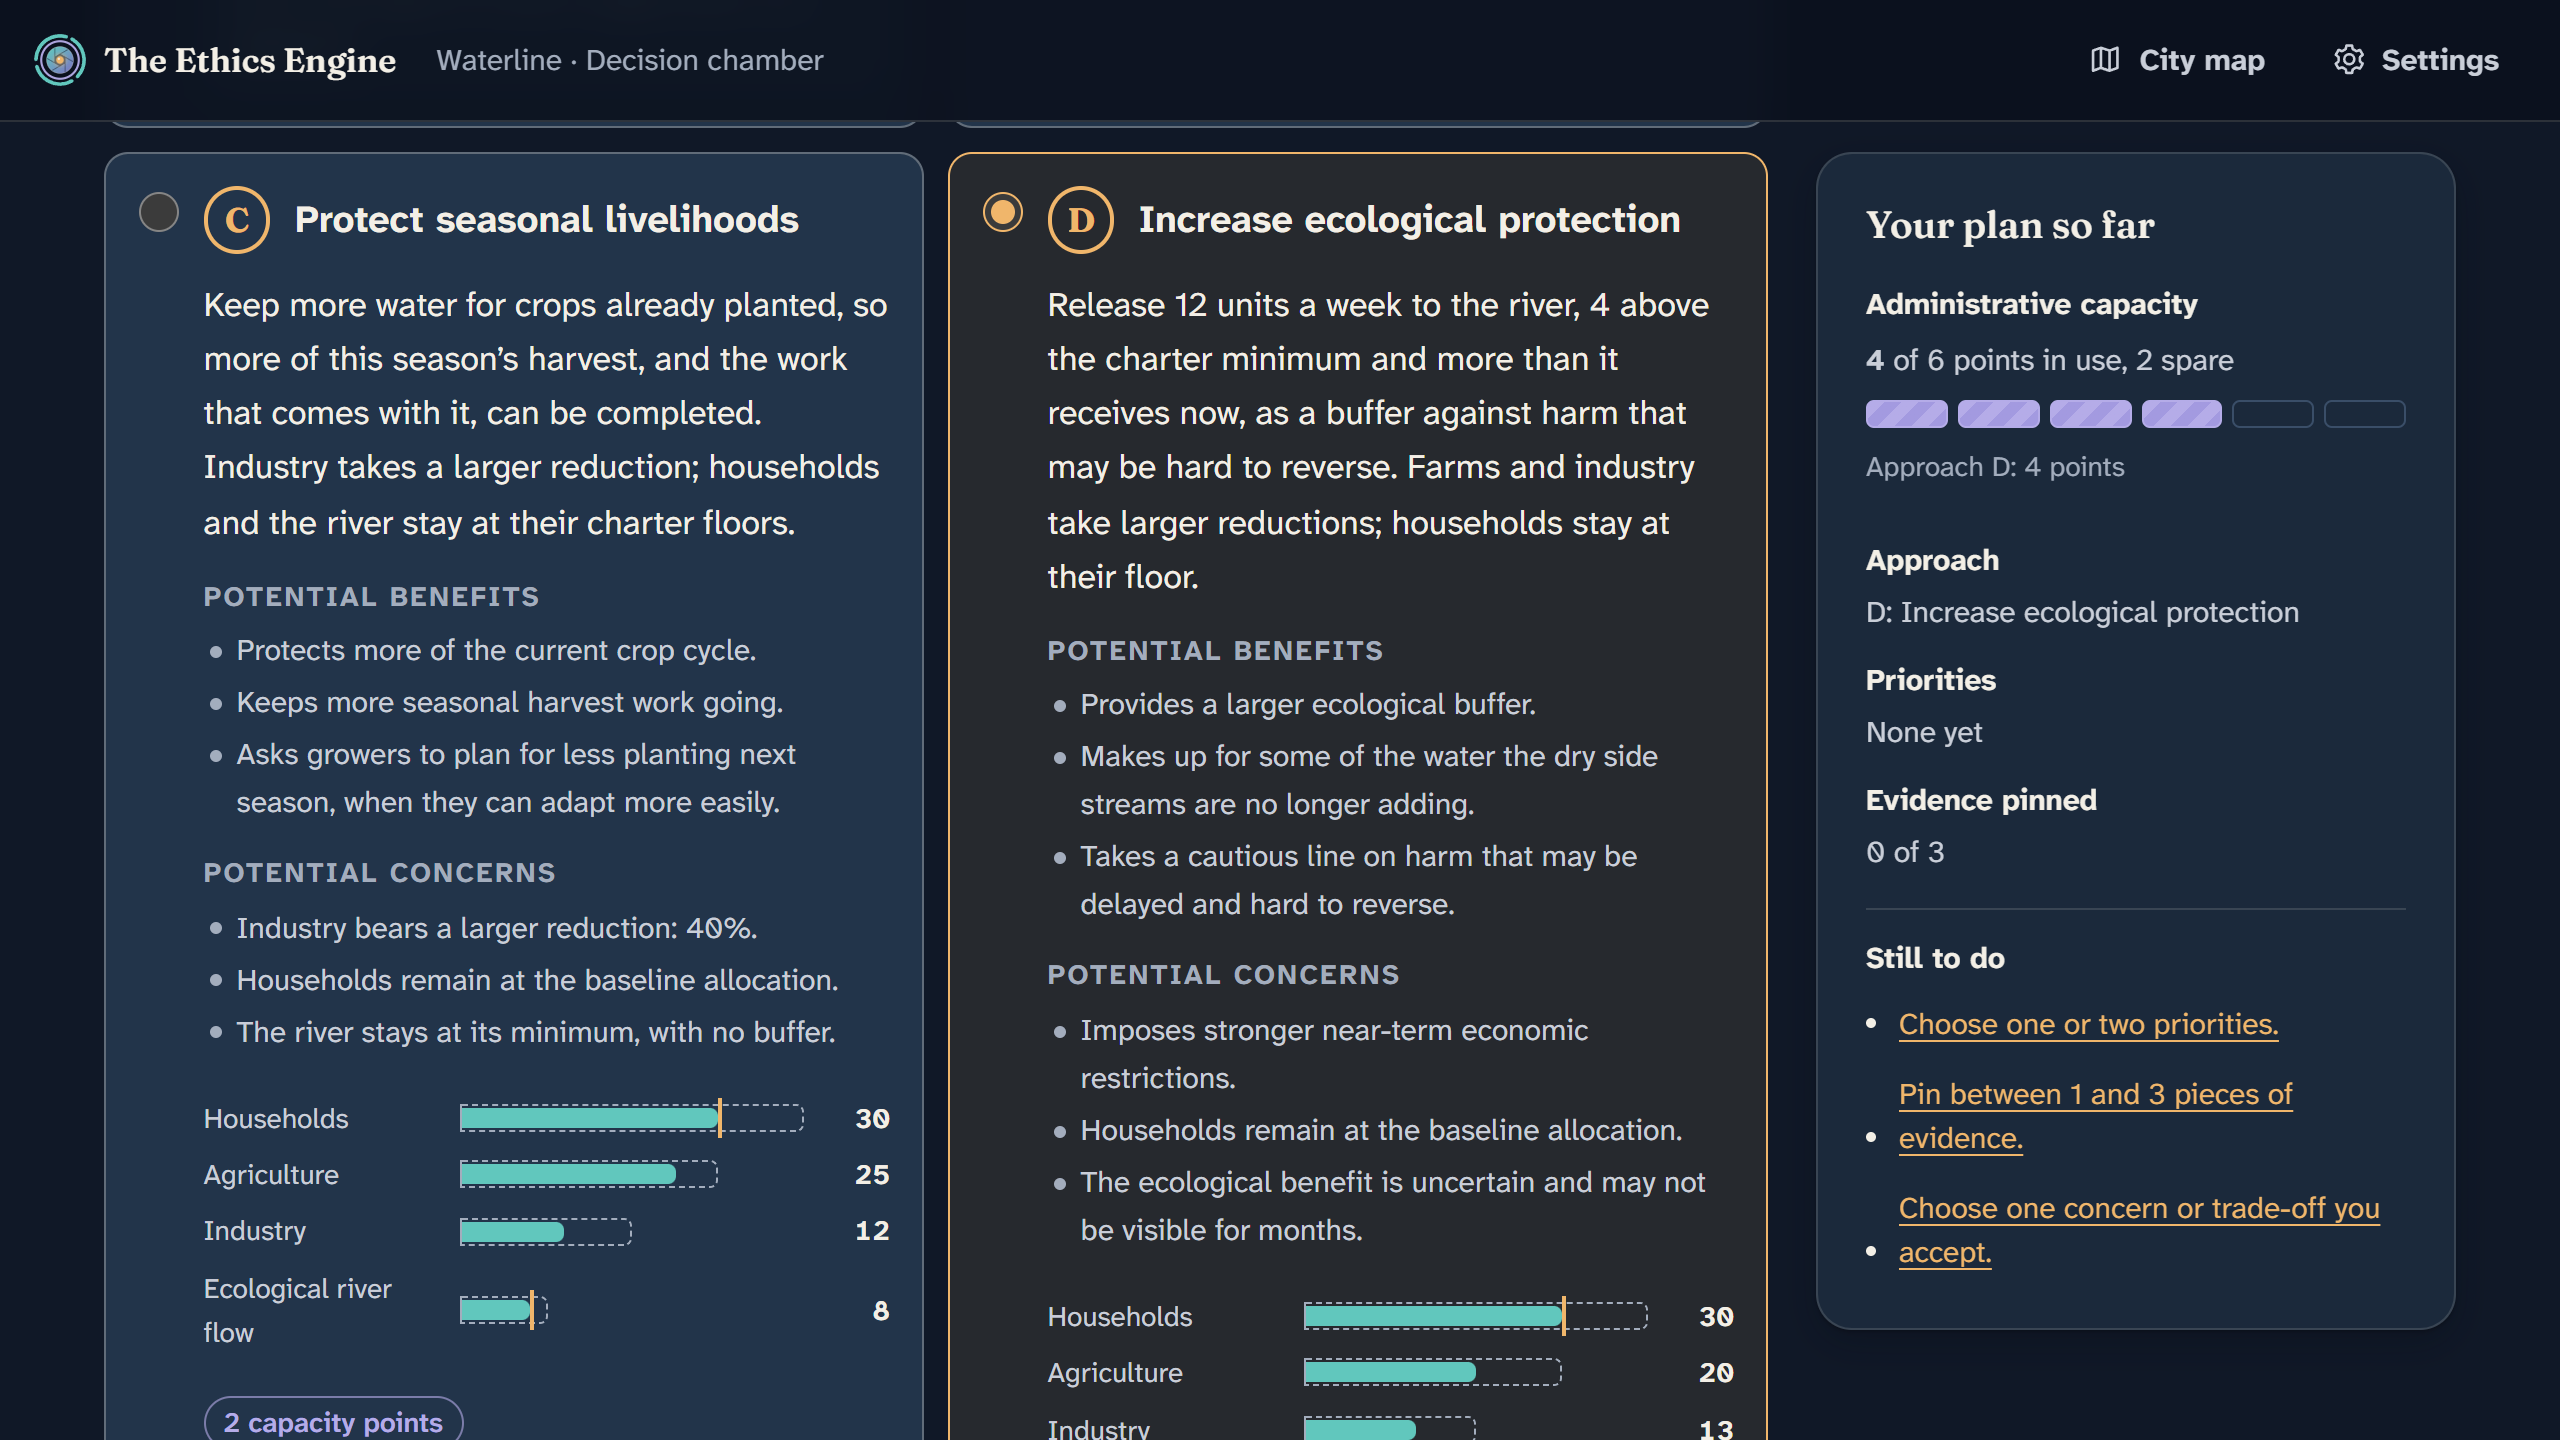Click 'Protects more of the current crop cycle.'
This screenshot has height=1440, width=2560.
[x=496, y=650]
